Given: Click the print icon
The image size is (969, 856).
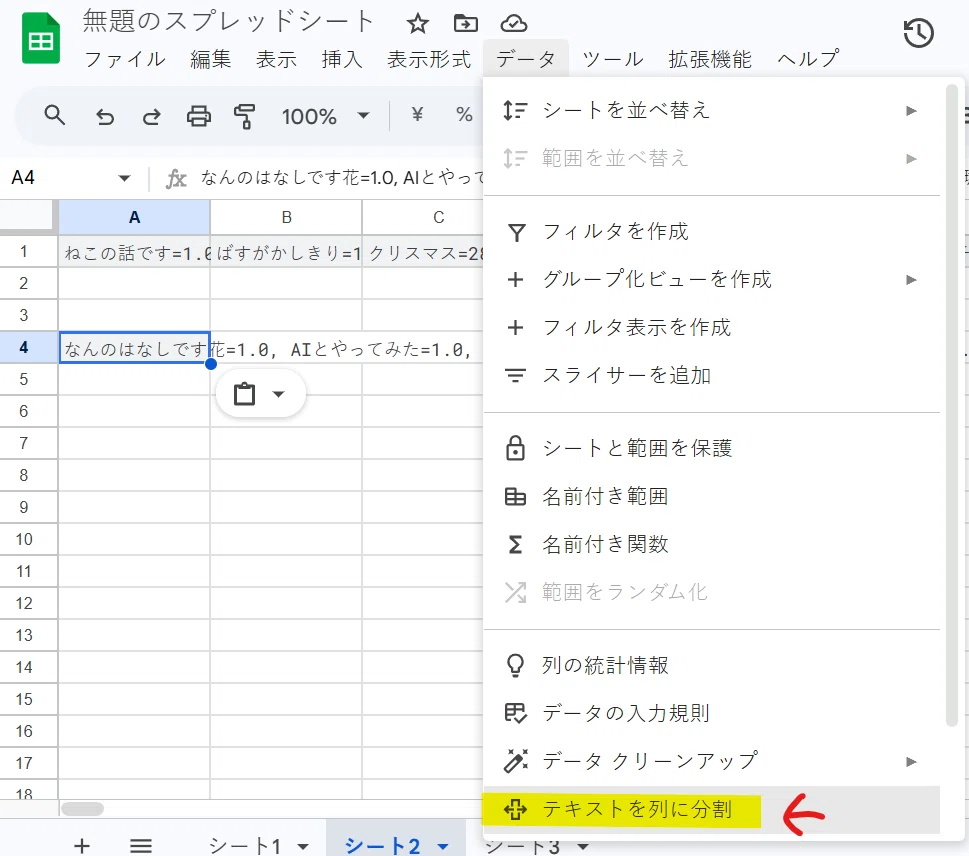Looking at the screenshot, I should point(198,116).
